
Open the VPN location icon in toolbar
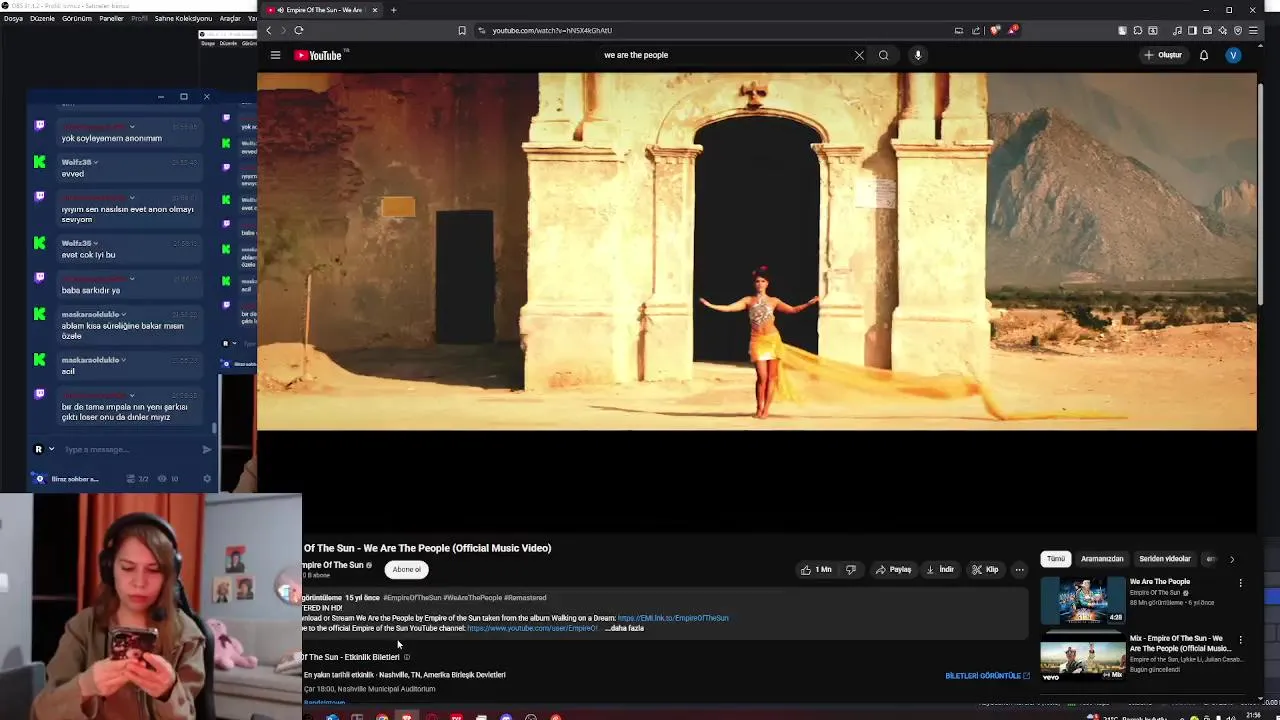(x=1238, y=30)
